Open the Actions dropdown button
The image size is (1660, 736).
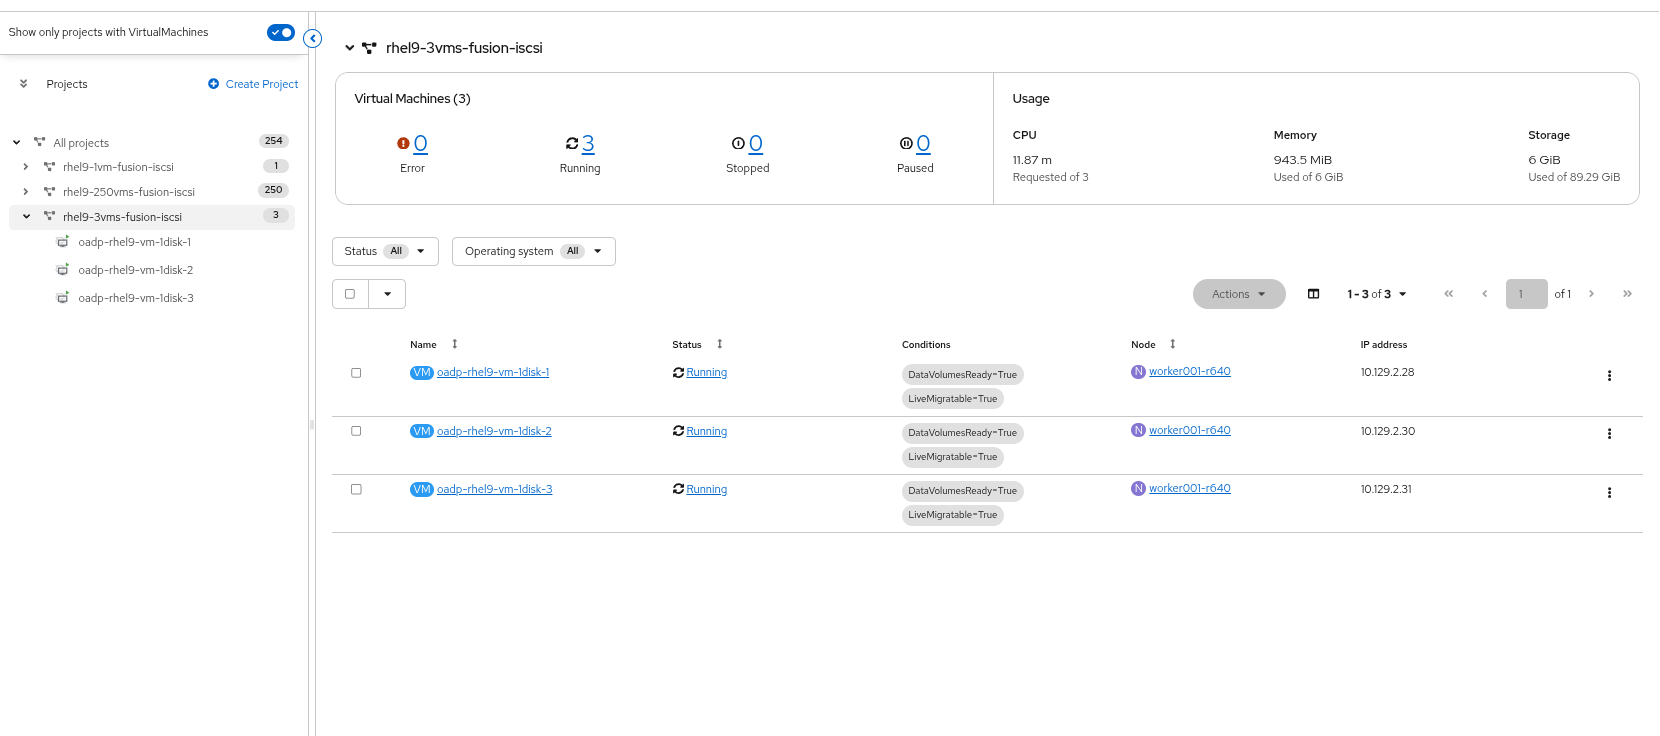pos(1238,294)
